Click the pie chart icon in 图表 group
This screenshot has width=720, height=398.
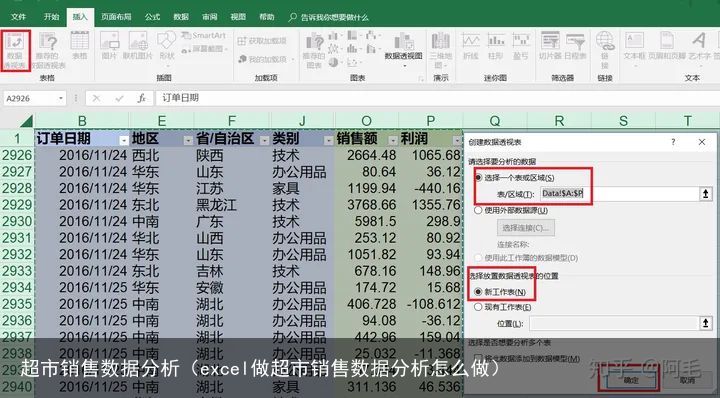pyautogui.click(x=334, y=62)
